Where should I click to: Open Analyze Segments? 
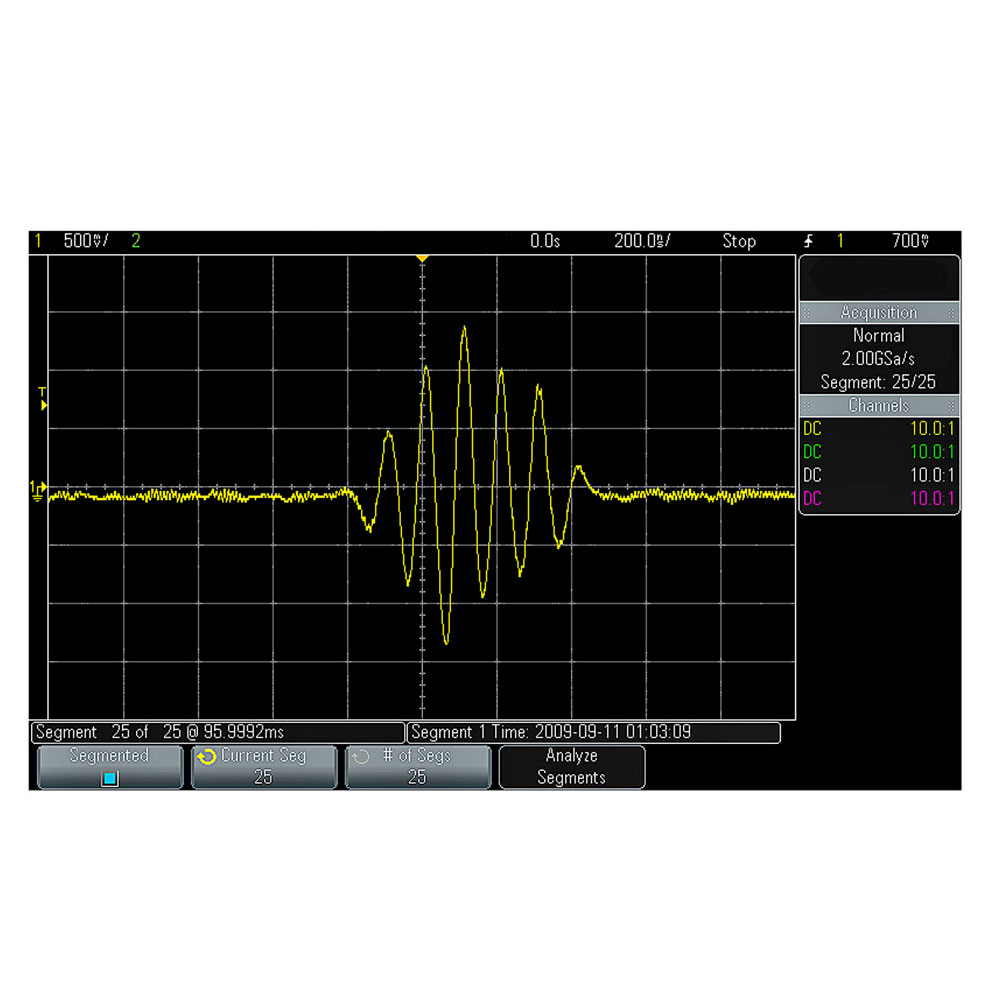coord(571,767)
